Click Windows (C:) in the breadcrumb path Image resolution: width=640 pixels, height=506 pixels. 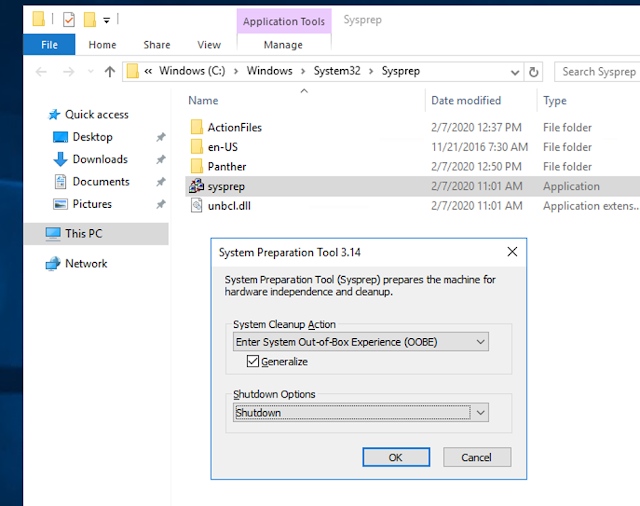point(192,71)
